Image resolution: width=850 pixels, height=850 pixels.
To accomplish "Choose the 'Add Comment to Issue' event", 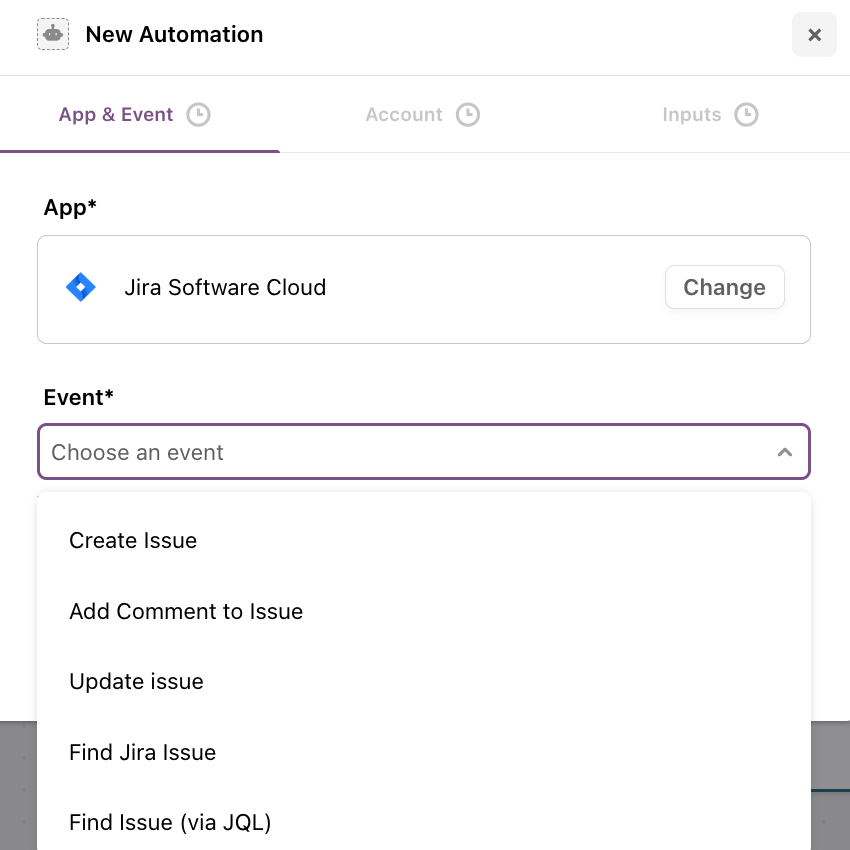I will click(x=186, y=612).
